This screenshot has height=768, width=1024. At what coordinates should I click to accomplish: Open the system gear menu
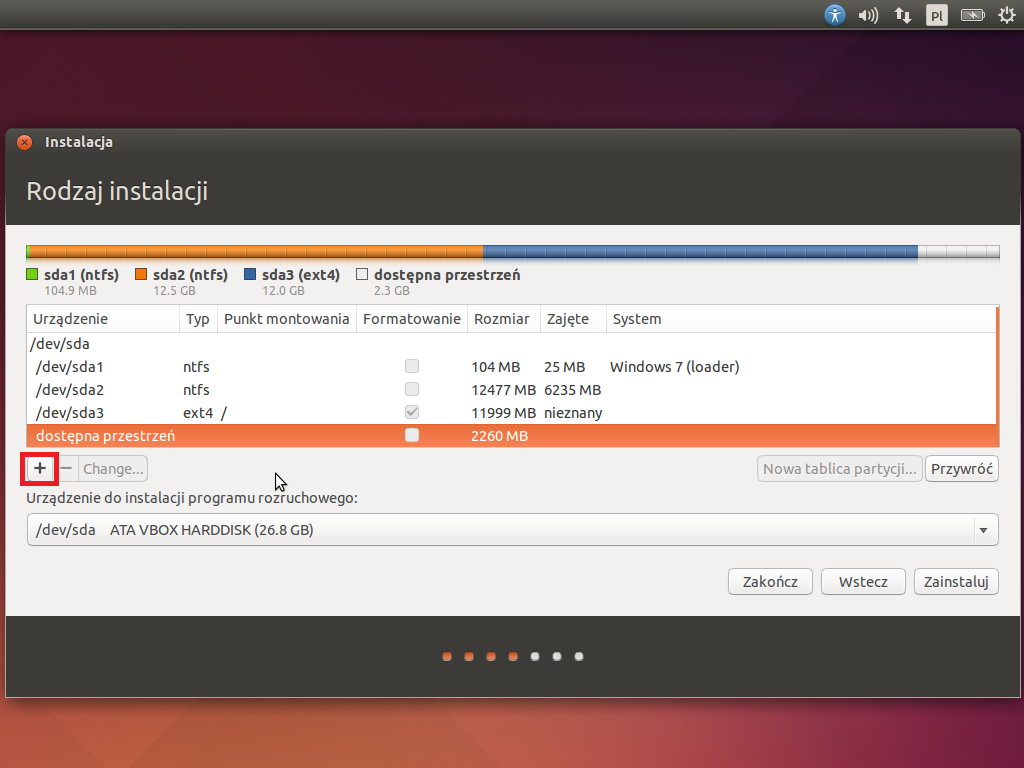tap(1007, 15)
